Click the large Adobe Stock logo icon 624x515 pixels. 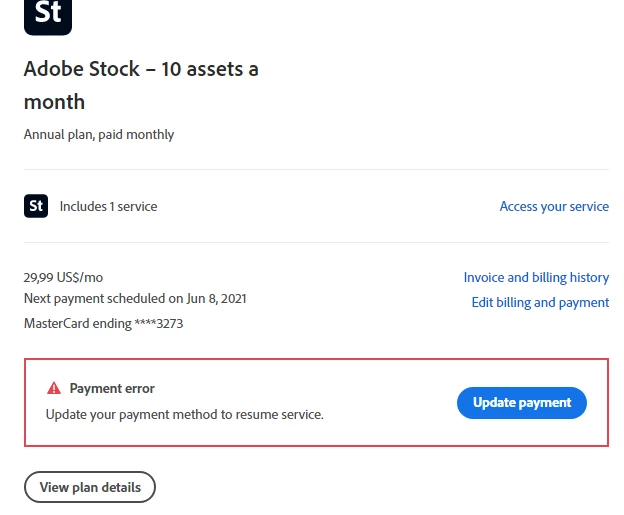tap(47, 14)
